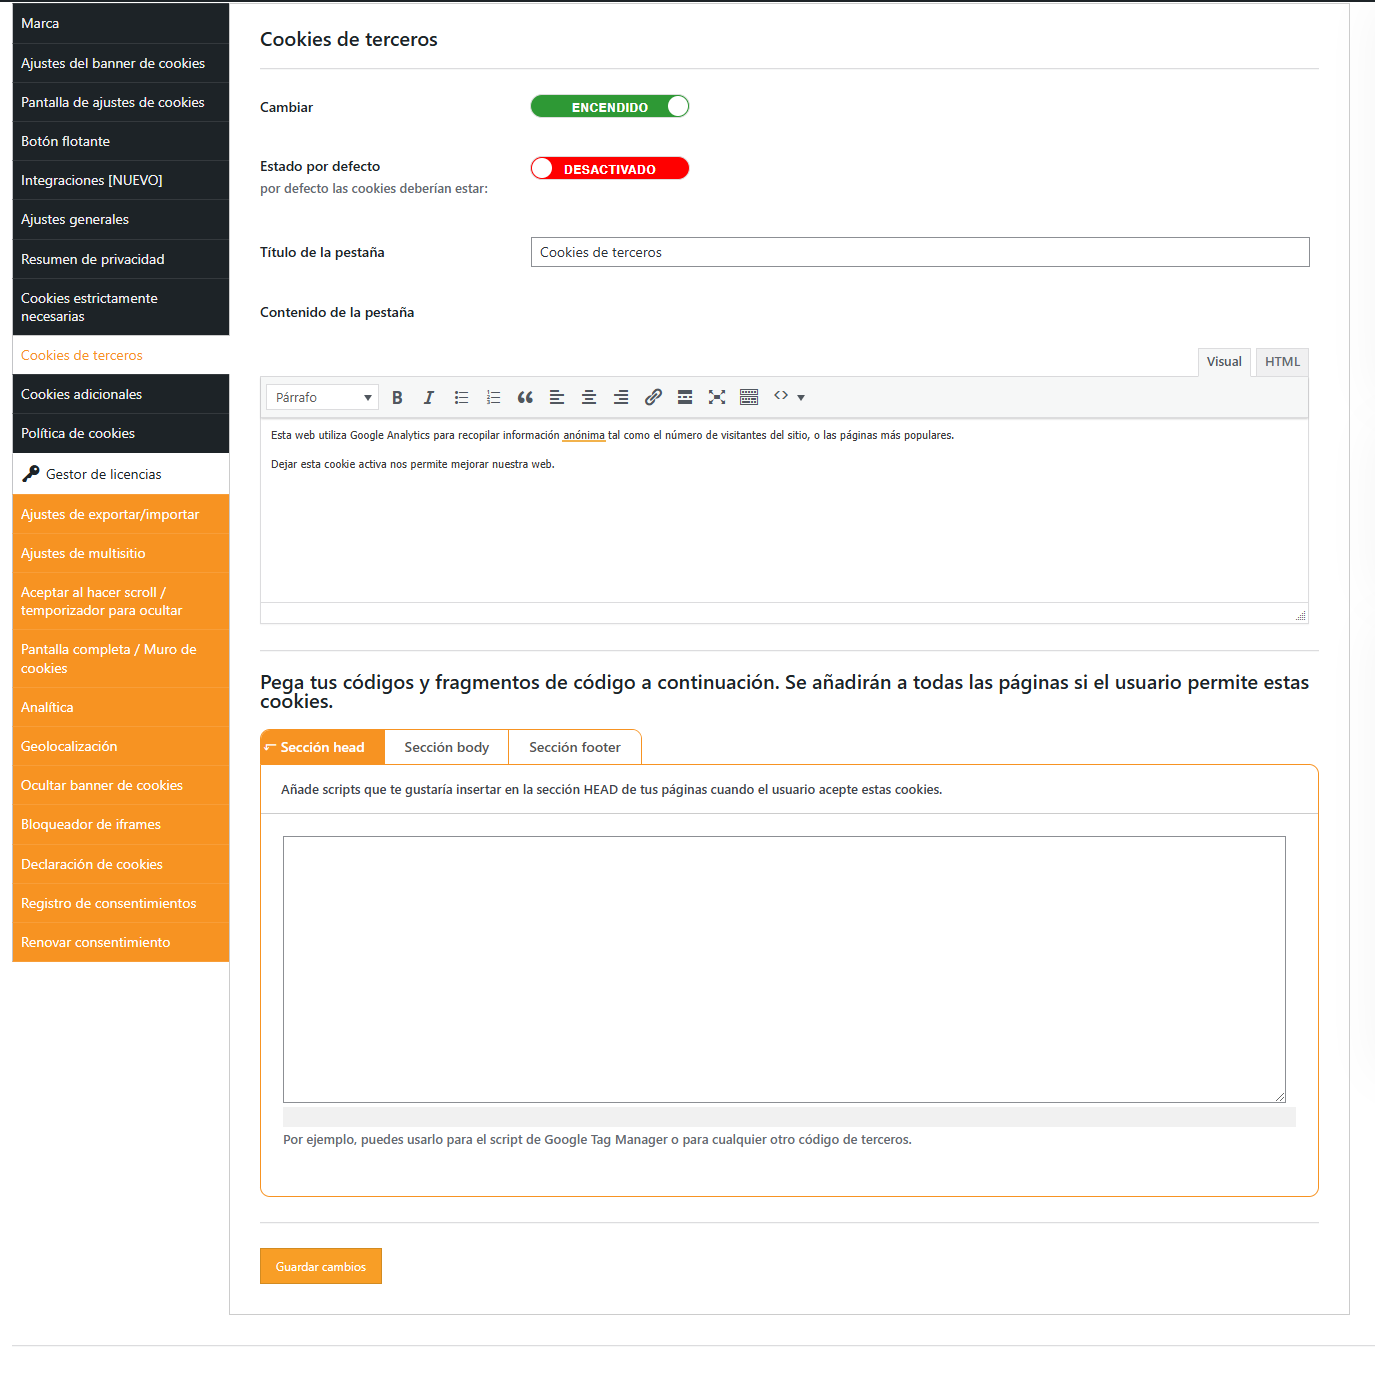
Task: Open Pantalla completa / Muro de cookies
Action: pos(121,659)
